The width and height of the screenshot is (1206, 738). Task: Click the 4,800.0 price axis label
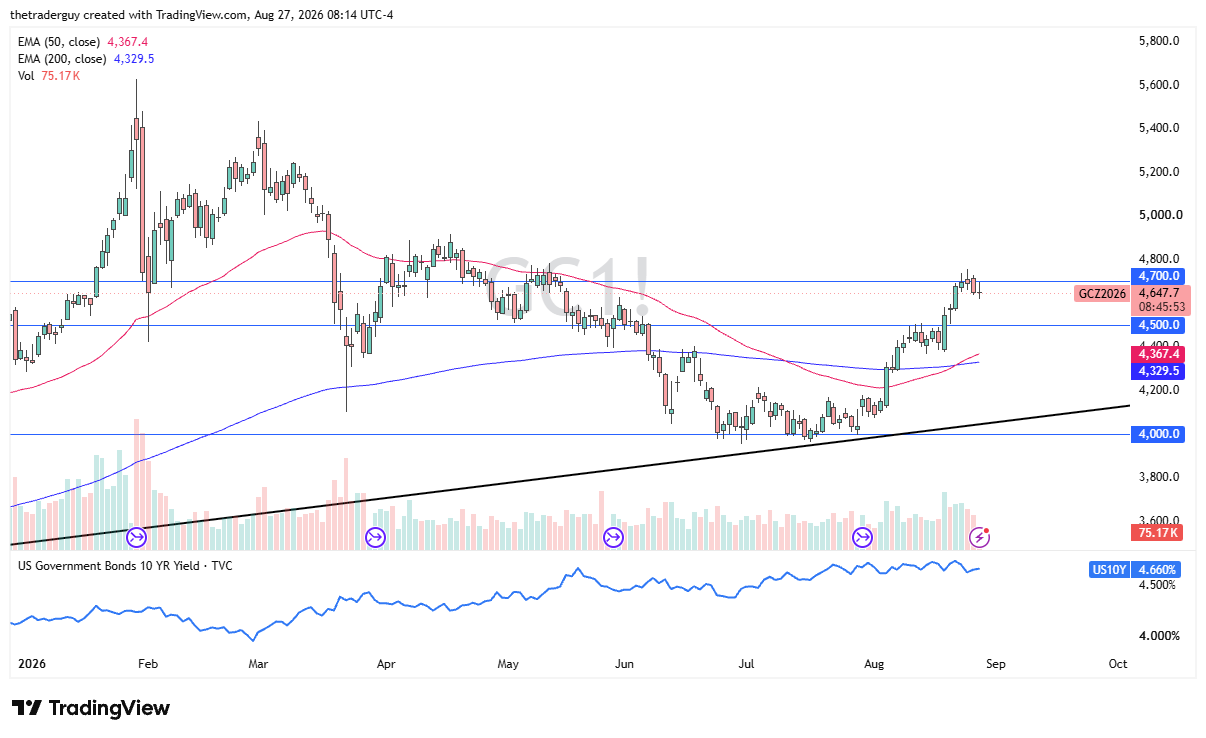pyautogui.click(x=1159, y=259)
